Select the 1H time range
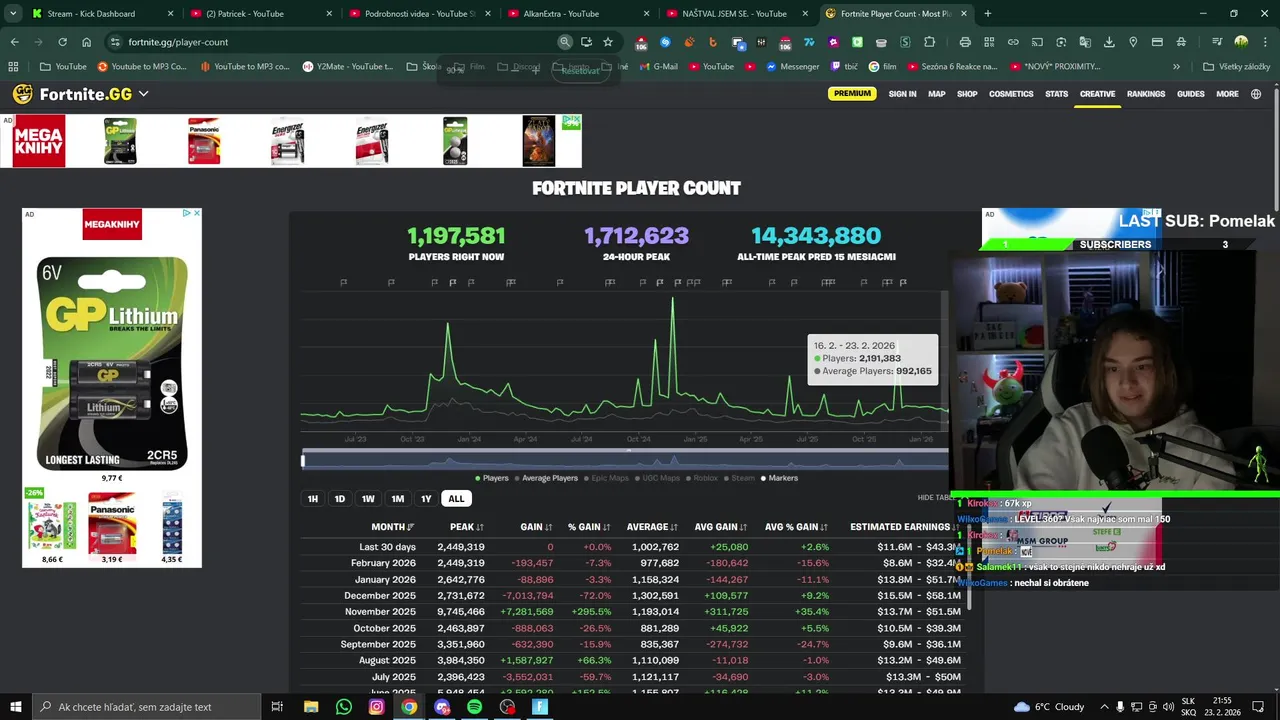 (312, 499)
